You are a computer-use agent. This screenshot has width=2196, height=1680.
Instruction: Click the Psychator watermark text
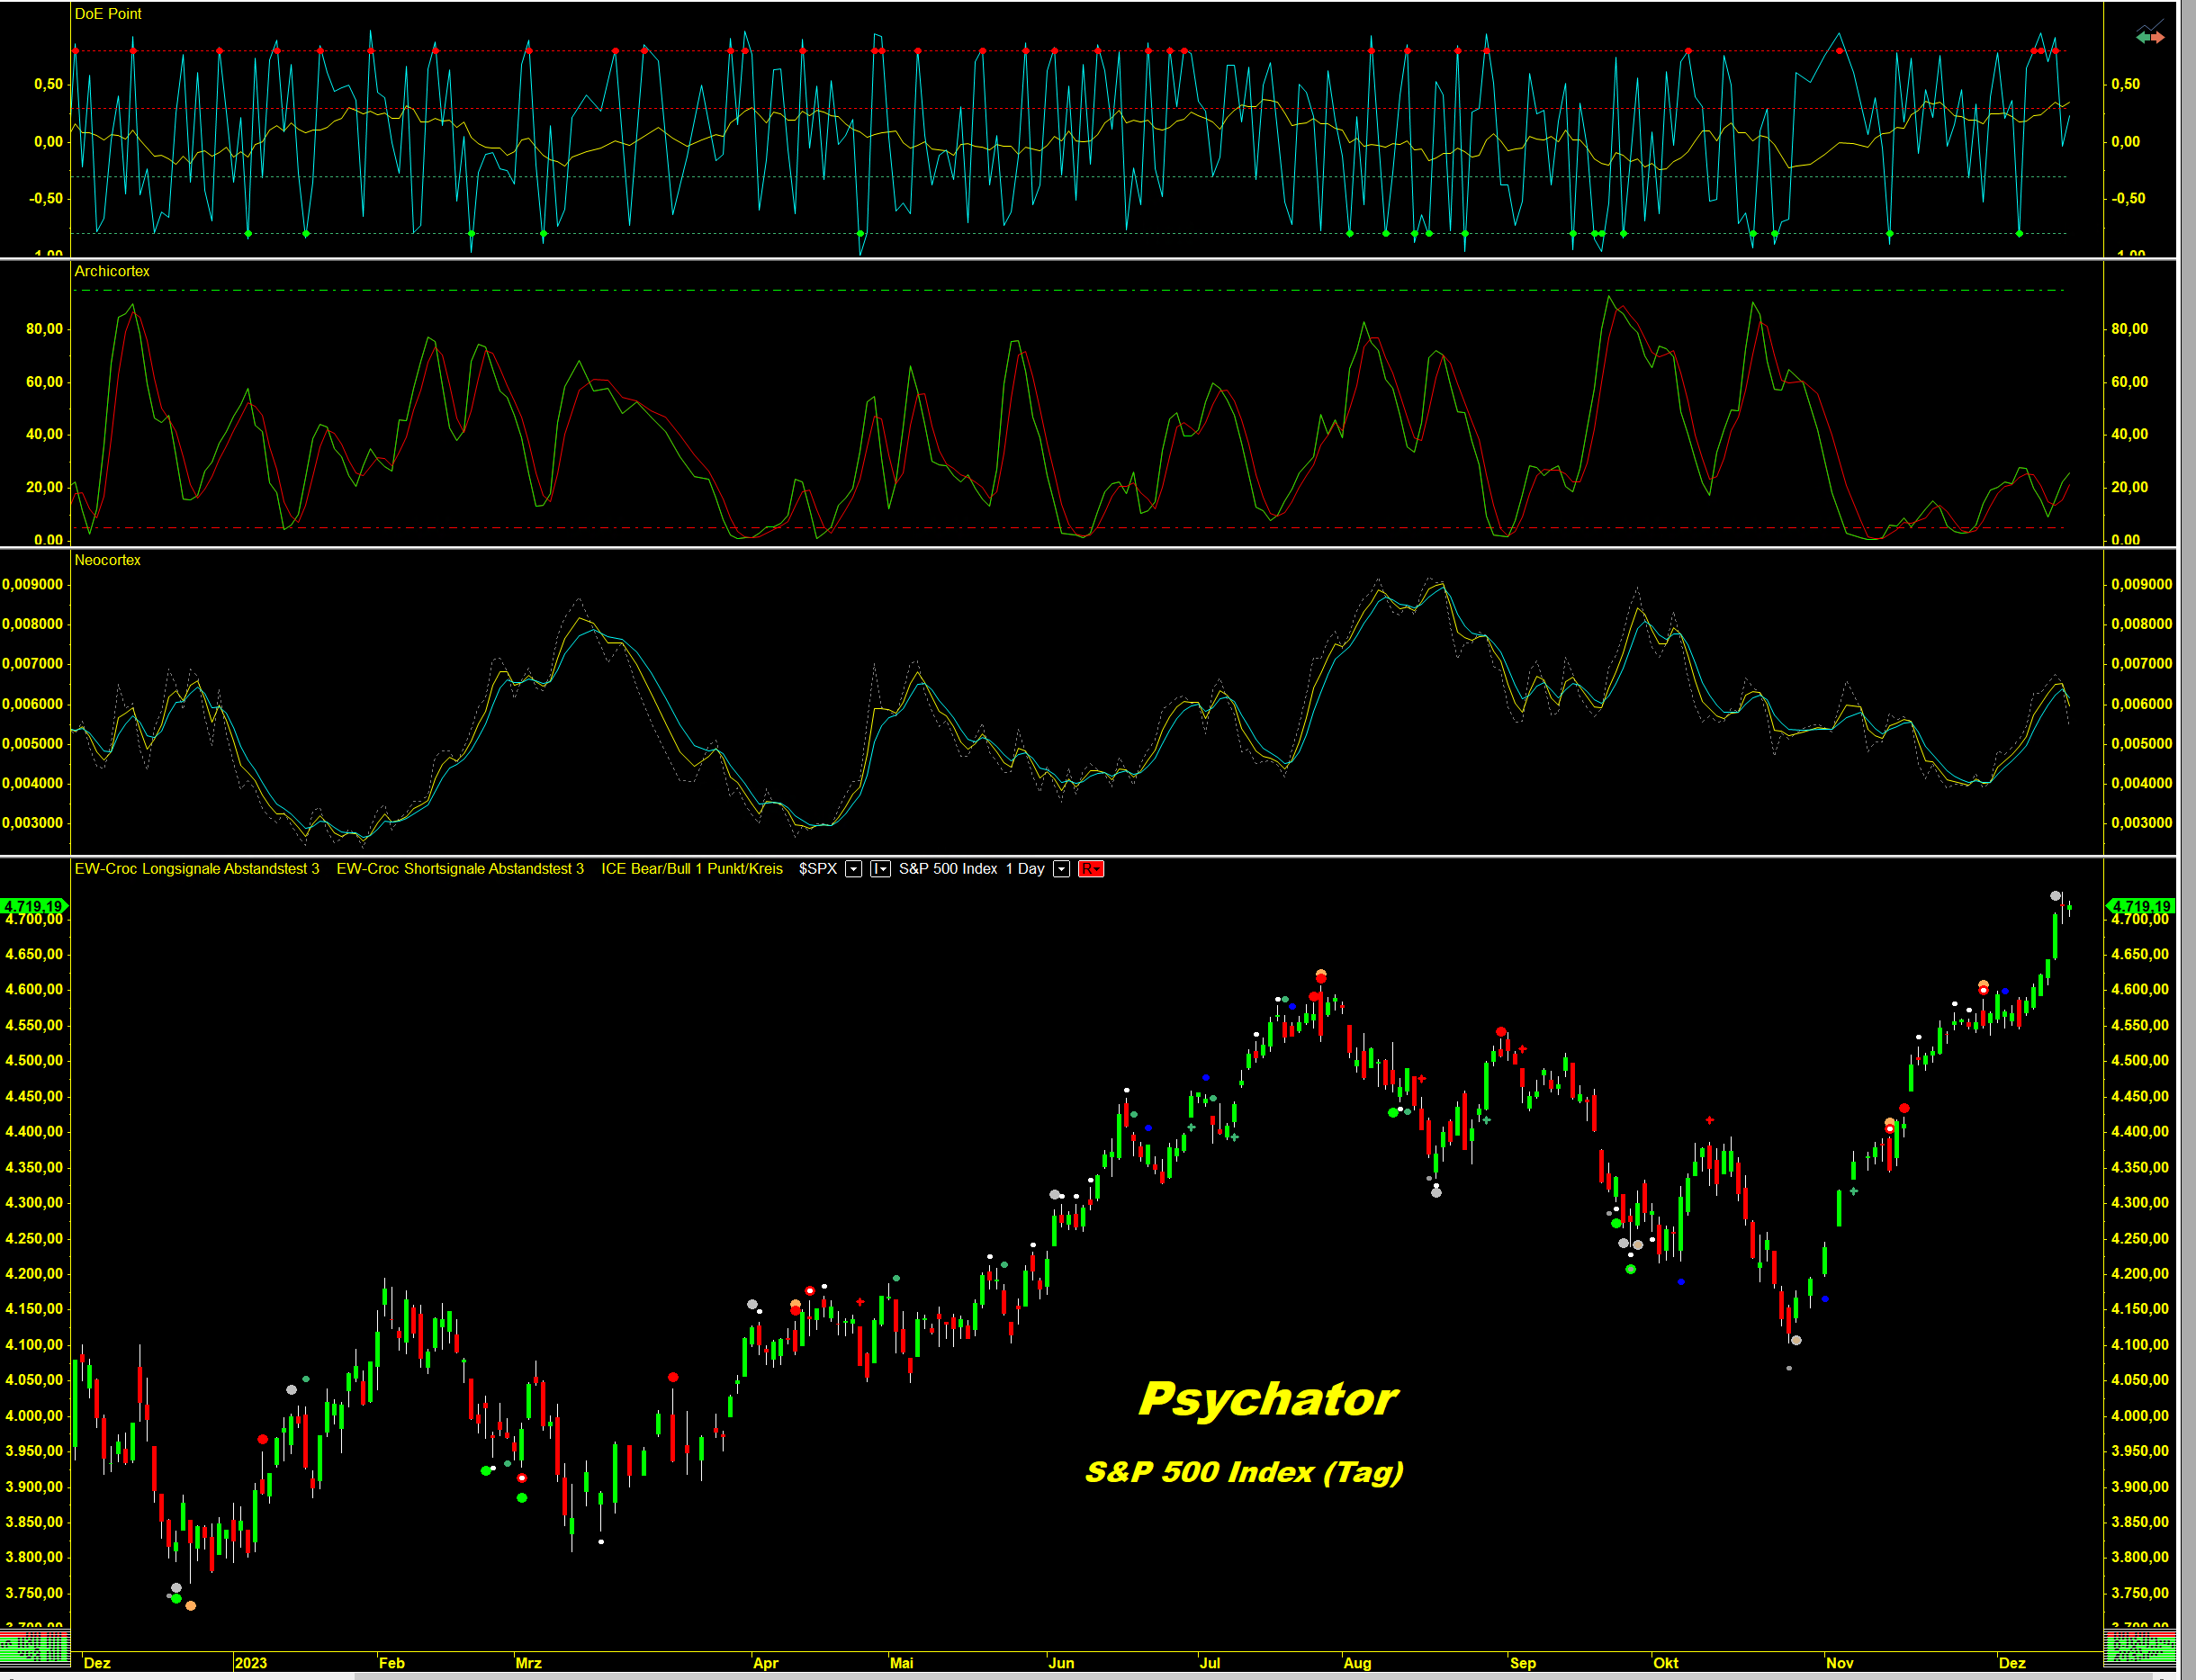tap(1267, 1398)
